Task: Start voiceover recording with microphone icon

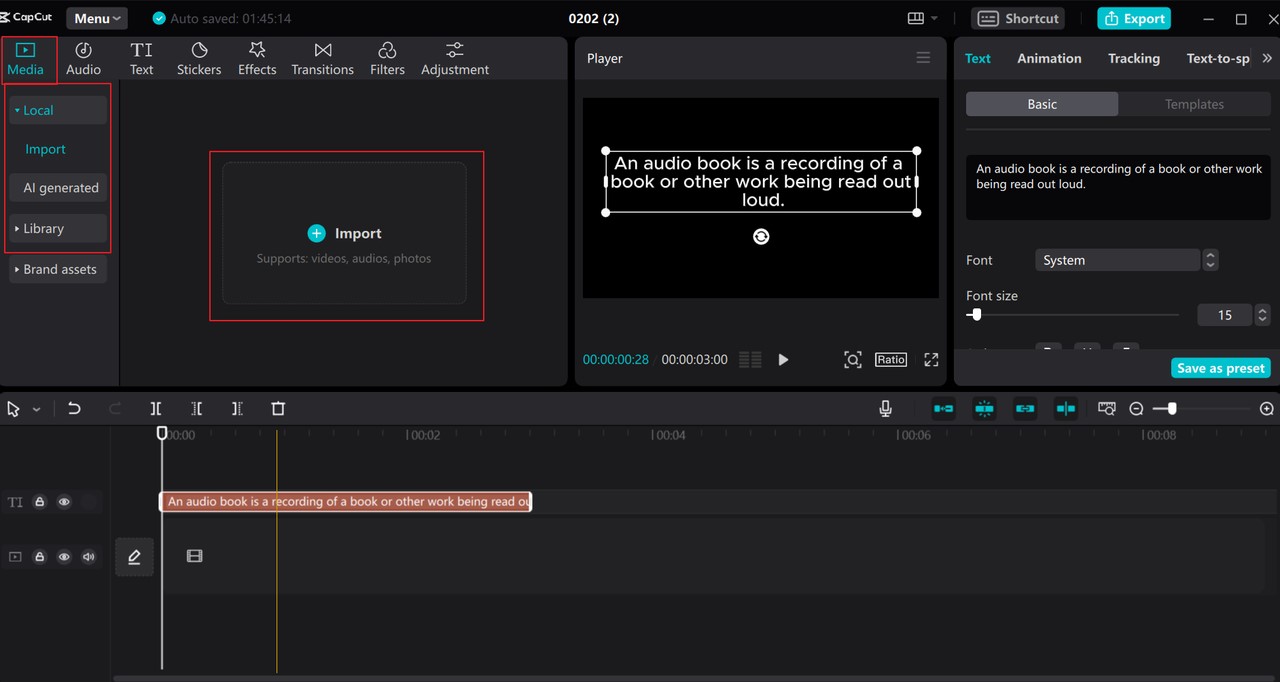Action: coord(885,408)
